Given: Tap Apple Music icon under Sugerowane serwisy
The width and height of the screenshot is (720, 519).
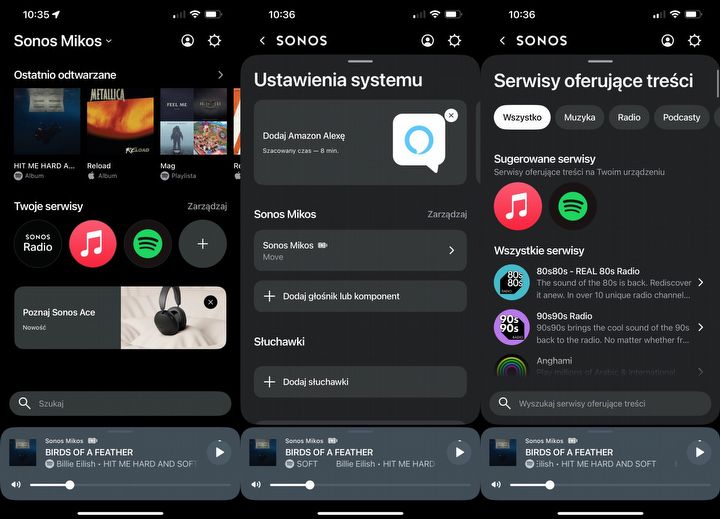Looking at the screenshot, I should (518, 206).
